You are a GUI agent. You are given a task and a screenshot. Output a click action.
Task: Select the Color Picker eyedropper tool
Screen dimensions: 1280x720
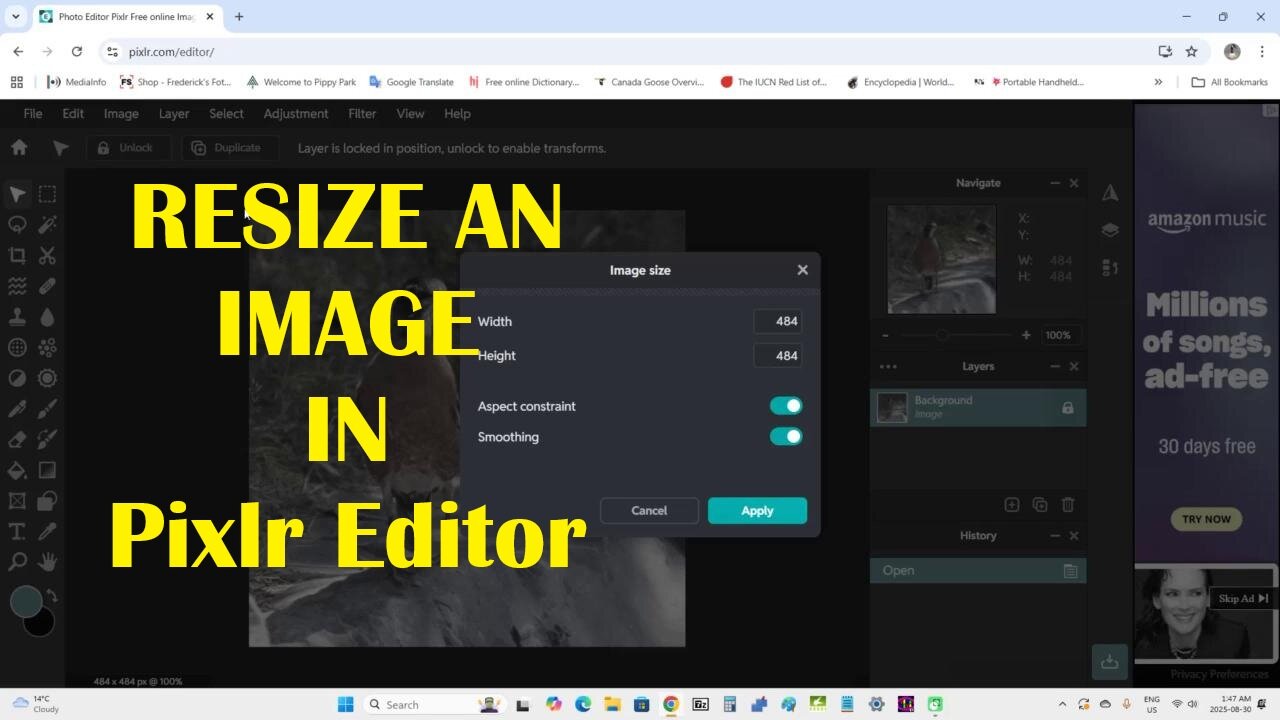click(x=47, y=531)
